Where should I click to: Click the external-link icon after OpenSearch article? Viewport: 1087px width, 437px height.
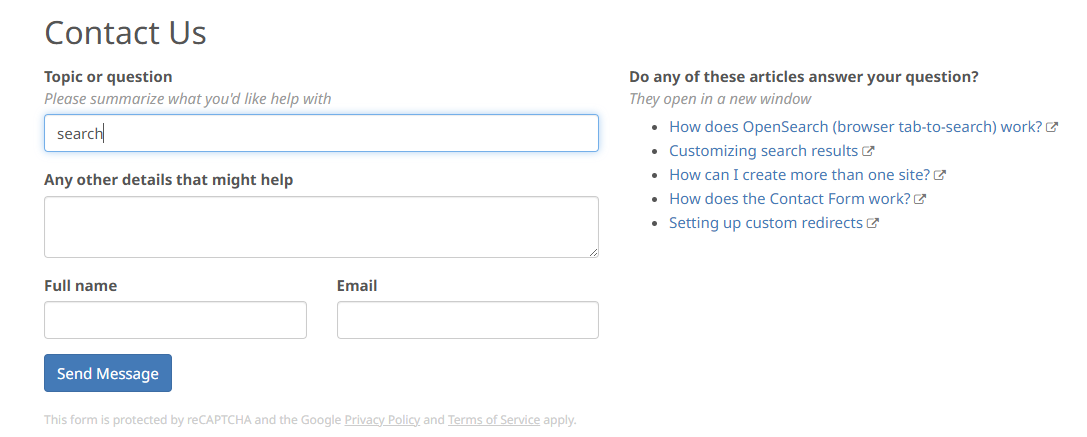[1052, 127]
